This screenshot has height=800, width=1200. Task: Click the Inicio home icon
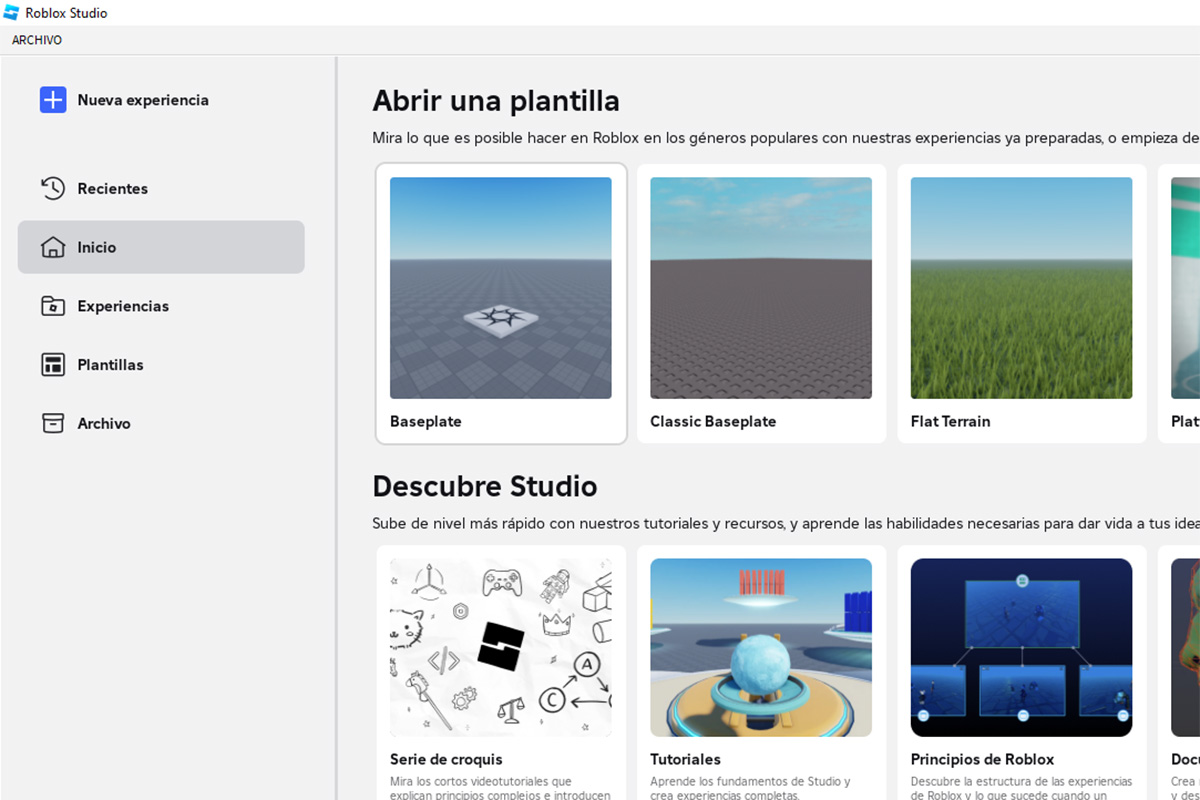(x=53, y=247)
